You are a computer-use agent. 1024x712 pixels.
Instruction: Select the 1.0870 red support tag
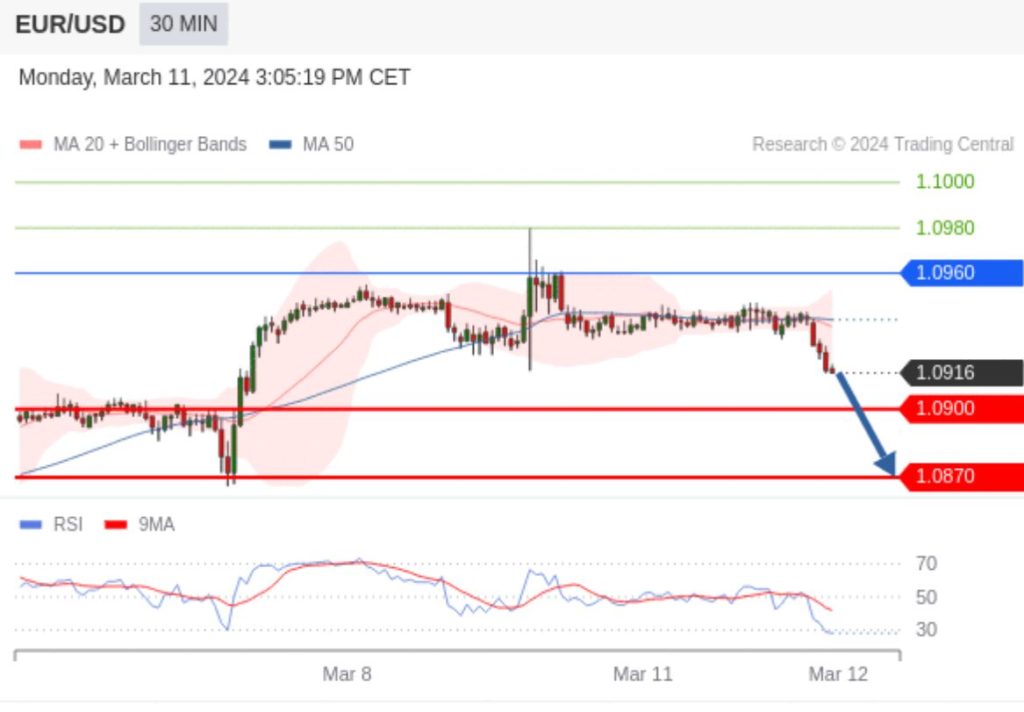pyautogui.click(x=962, y=477)
